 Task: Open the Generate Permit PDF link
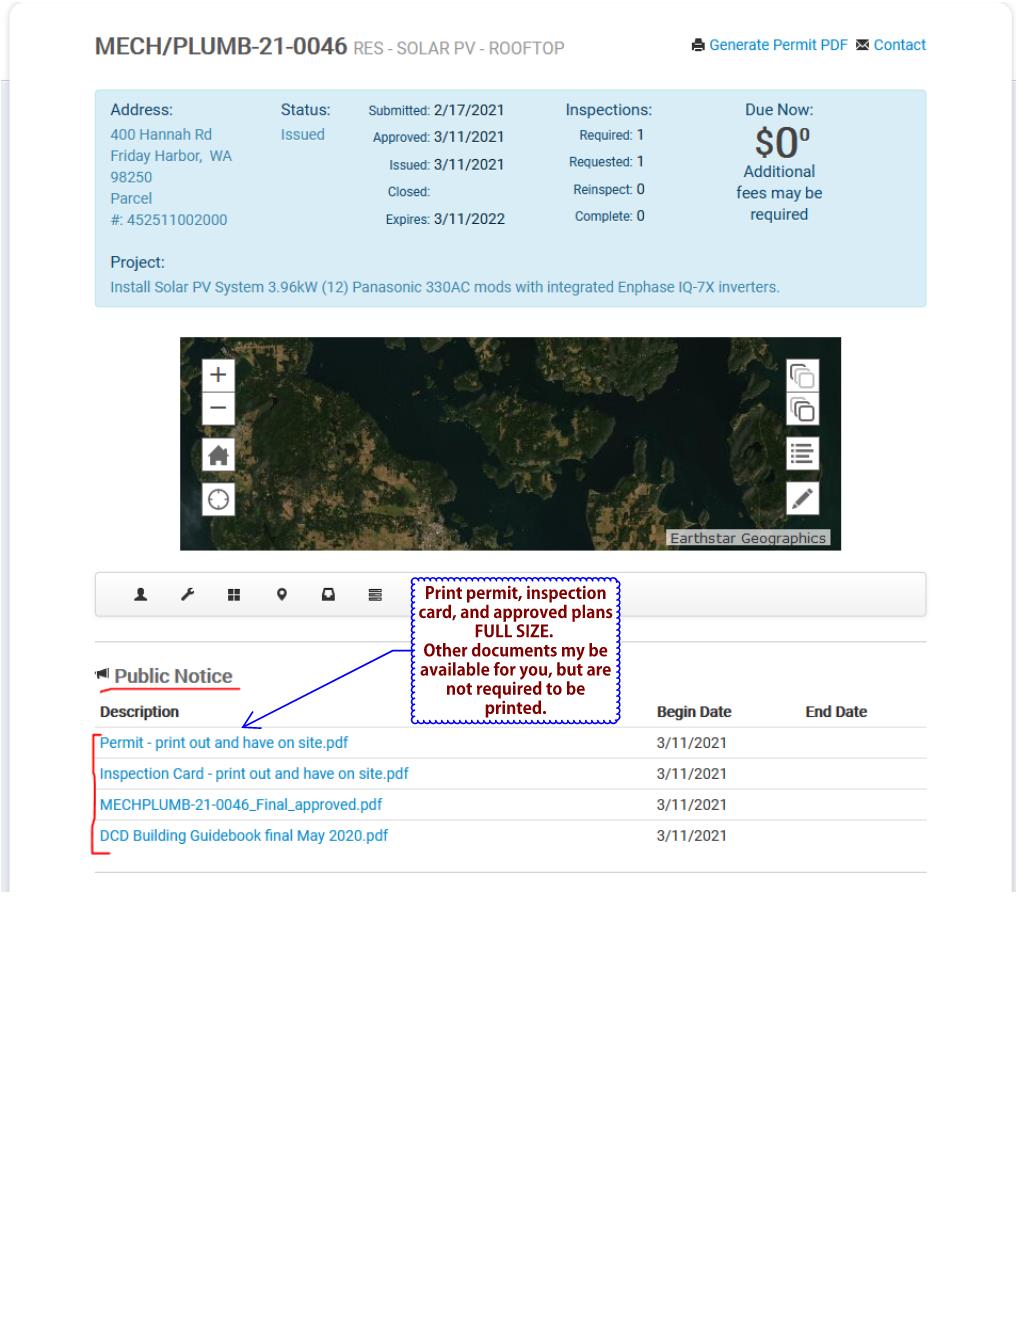click(778, 45)
